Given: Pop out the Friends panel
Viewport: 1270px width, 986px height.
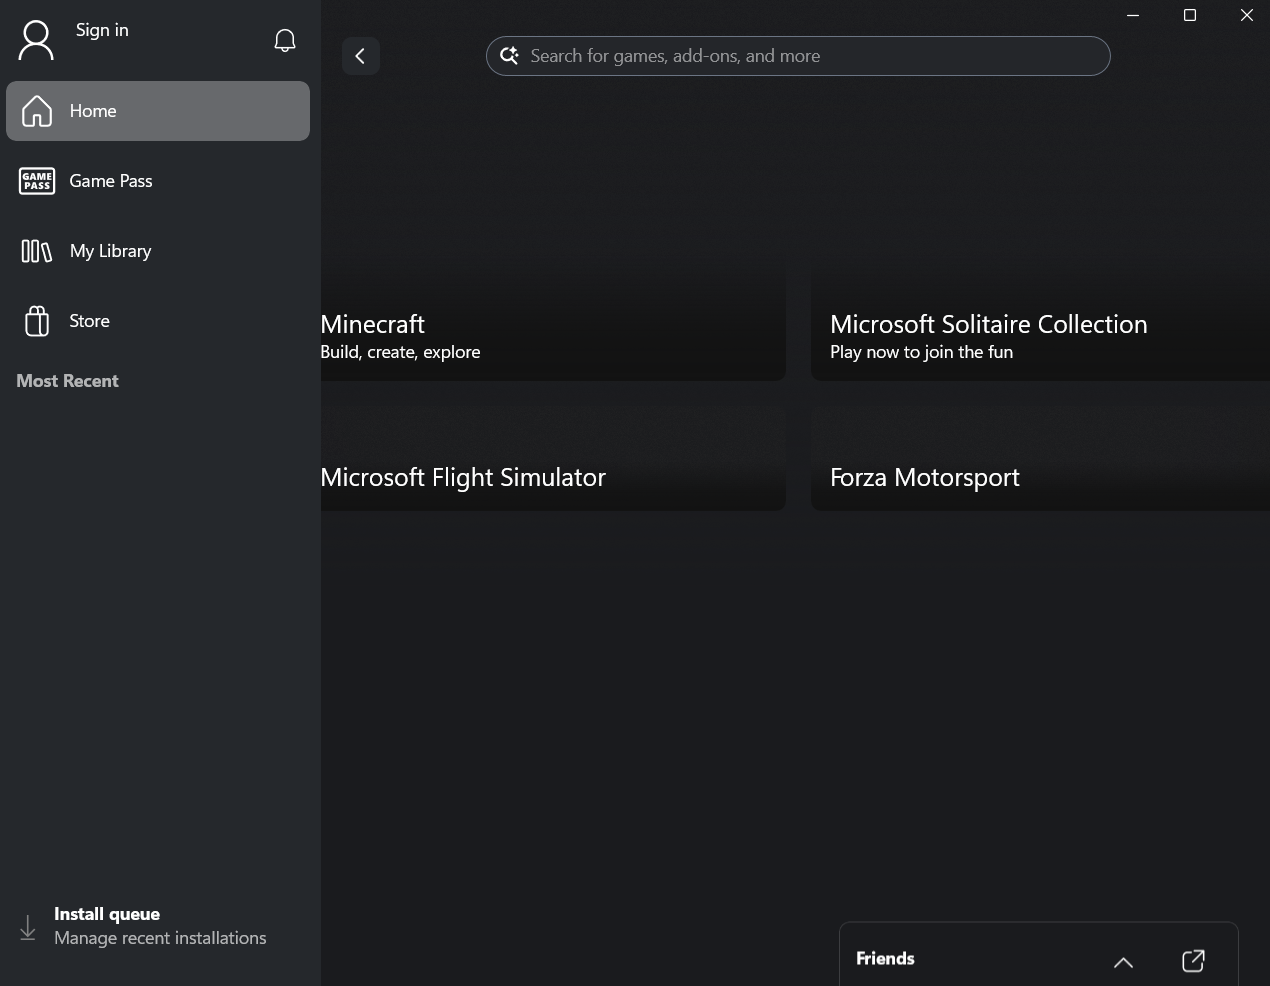Looking at the screenshot, I should 1192,960.
